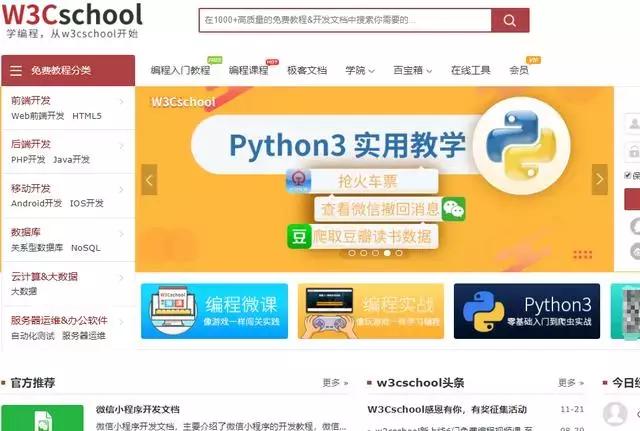This screenshot has width=640, height=431.
Task: Click the green document icon under 官方推荐
Action: coord(42,419)
